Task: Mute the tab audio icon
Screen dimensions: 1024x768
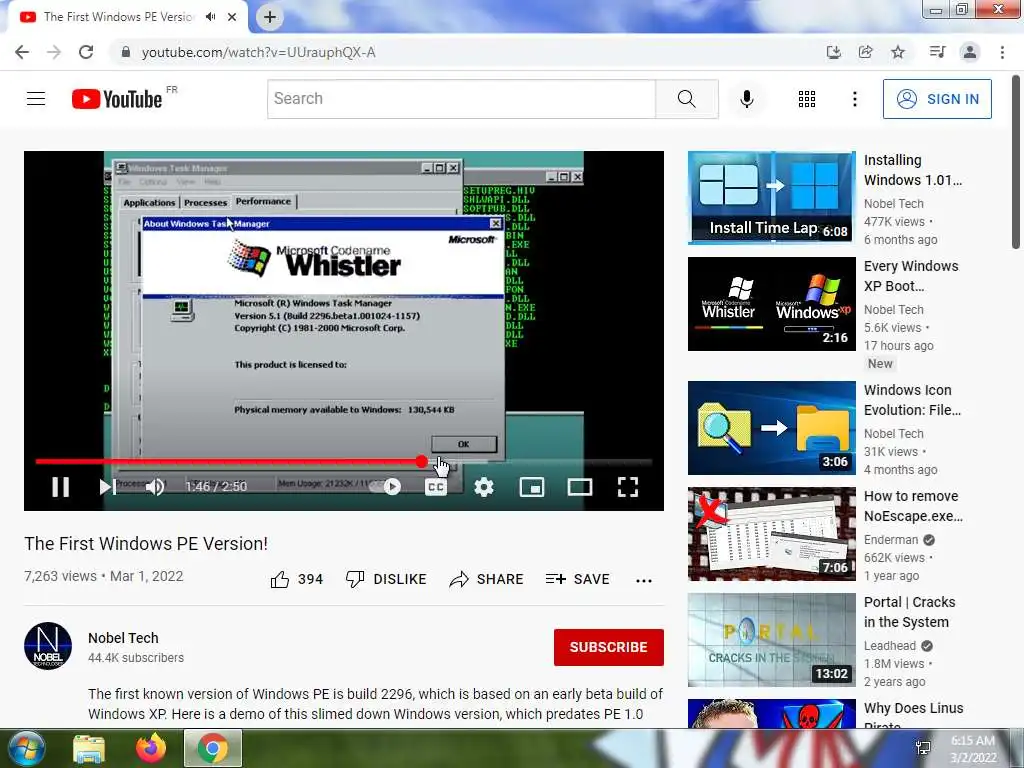Action: [x=210, y=17]
